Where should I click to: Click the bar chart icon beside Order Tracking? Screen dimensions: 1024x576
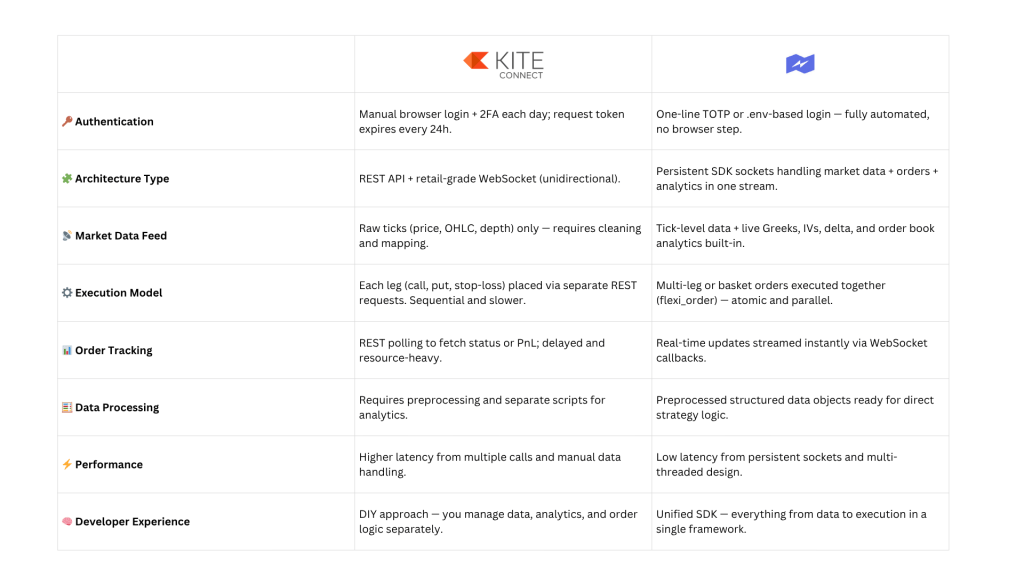point(67,350)
